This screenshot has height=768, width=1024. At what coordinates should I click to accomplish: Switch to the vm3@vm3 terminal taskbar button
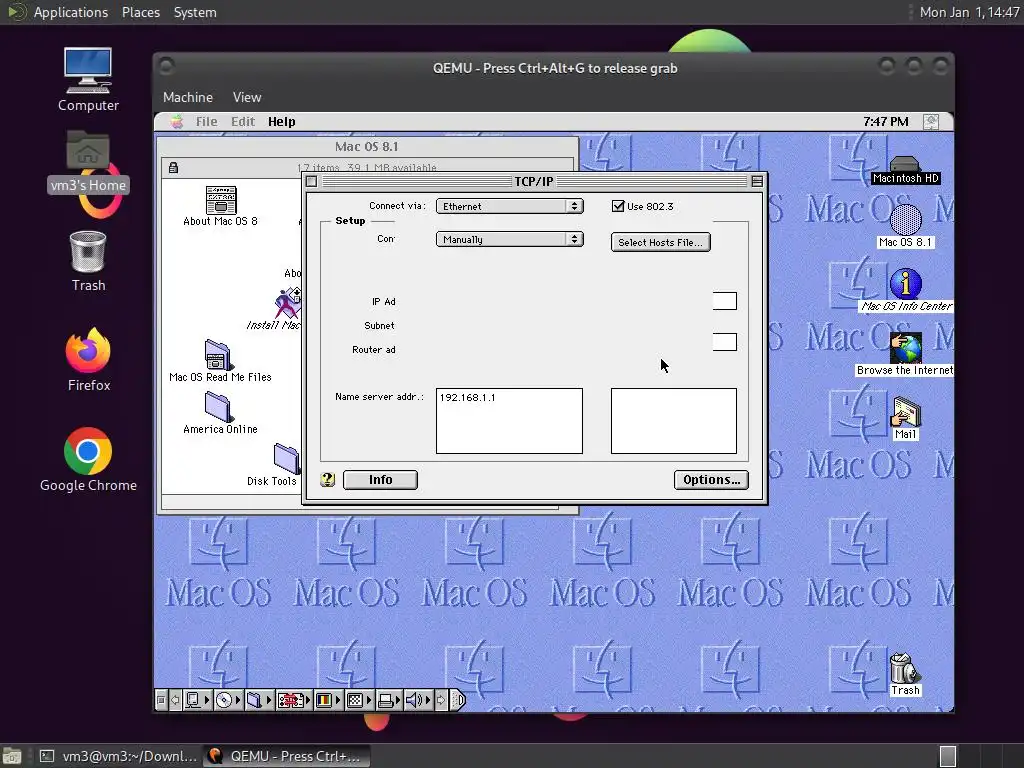pyautogui.click(x=118, y=756)
